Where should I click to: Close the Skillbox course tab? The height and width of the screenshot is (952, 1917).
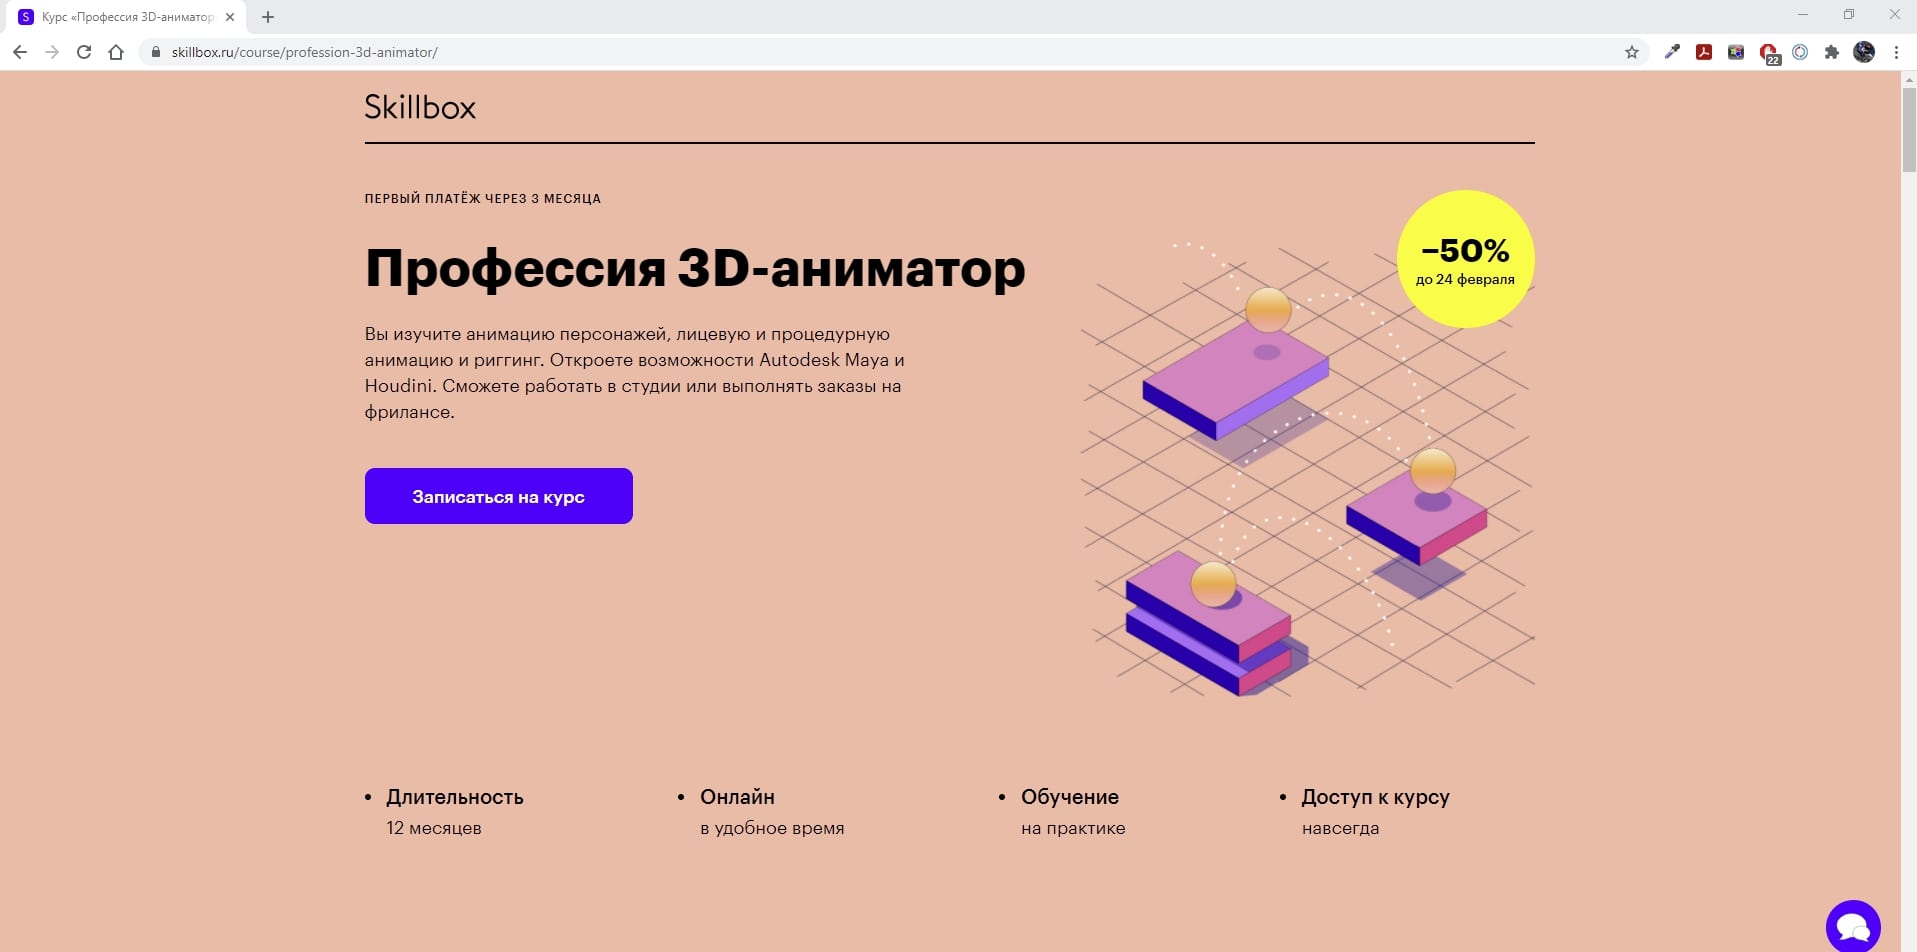[230, 17]
